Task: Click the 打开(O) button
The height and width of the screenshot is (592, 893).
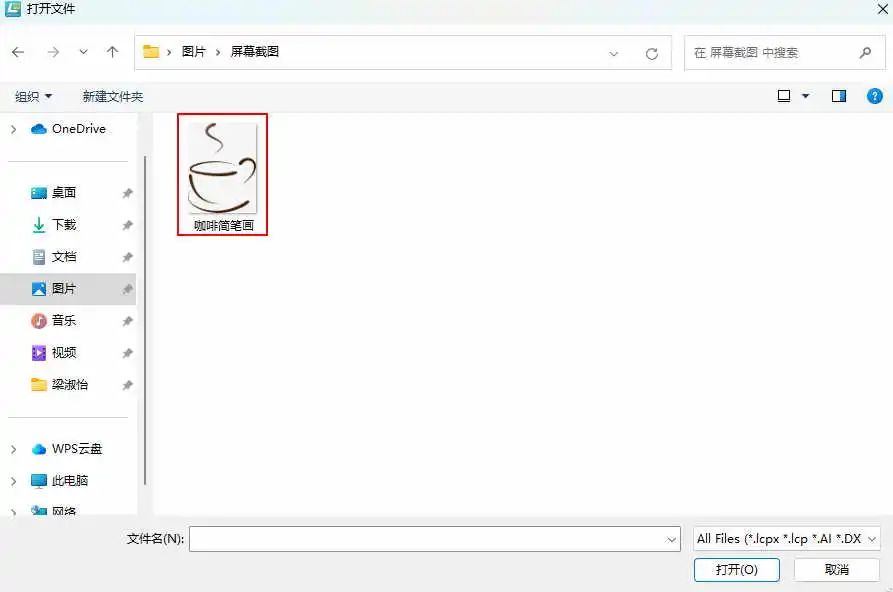Action: click(x=736, y=569)
